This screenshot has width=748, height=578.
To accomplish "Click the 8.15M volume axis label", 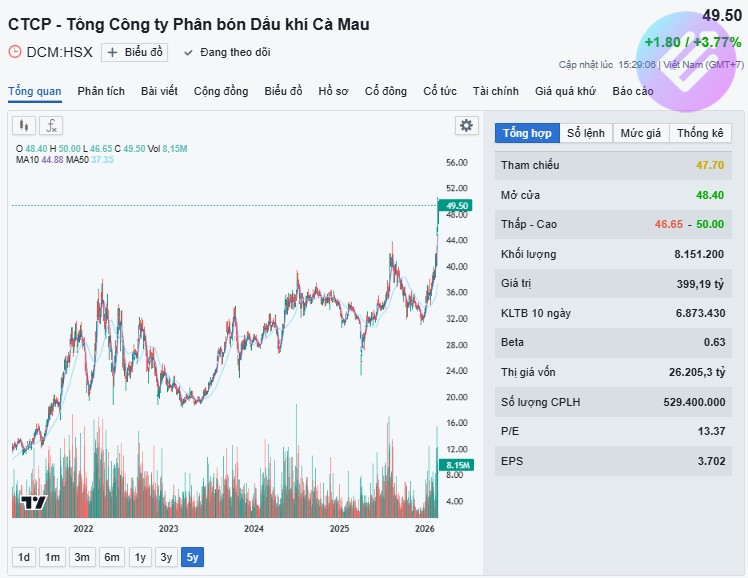I will pos(458,465).
